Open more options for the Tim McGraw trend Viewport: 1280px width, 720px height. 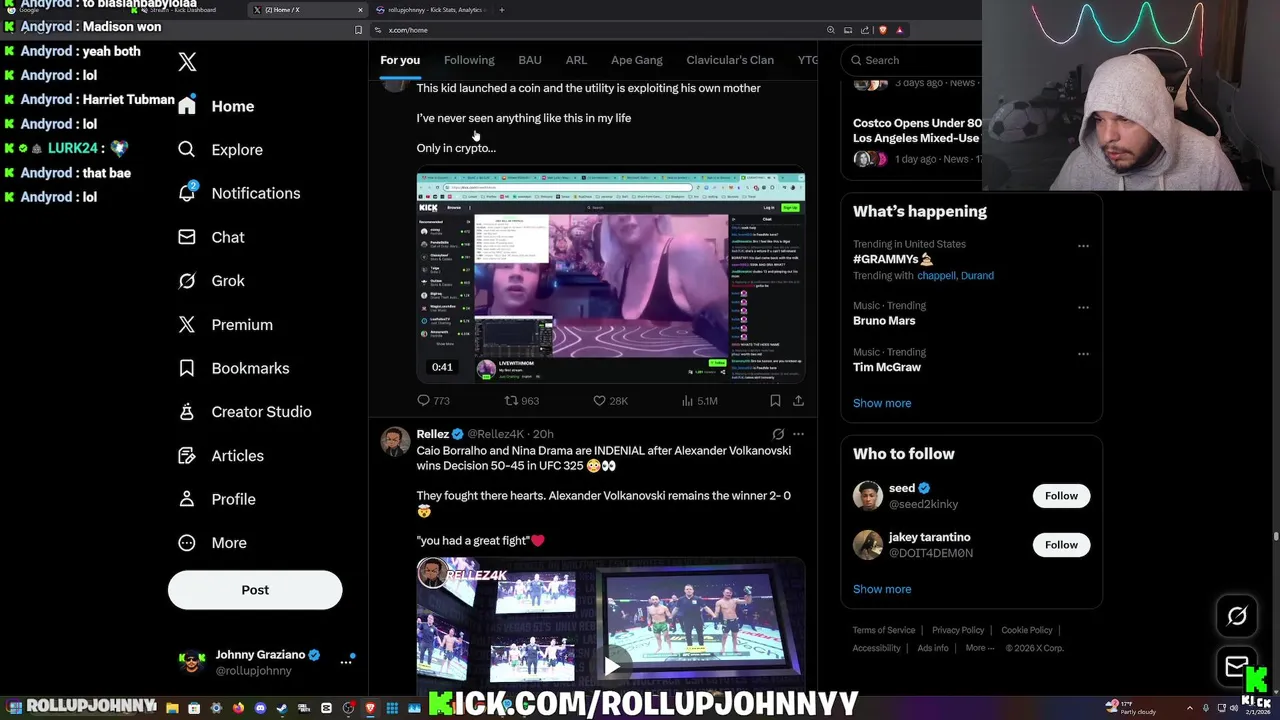[1083, 354]
